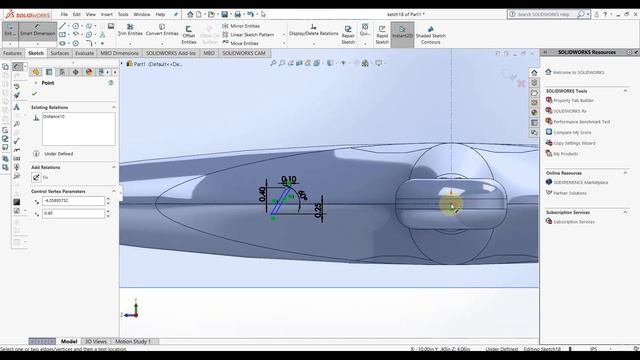Viewport: 640px width, 360px height.
Task: Click Mirror Entities
Action: click(241, 26)
